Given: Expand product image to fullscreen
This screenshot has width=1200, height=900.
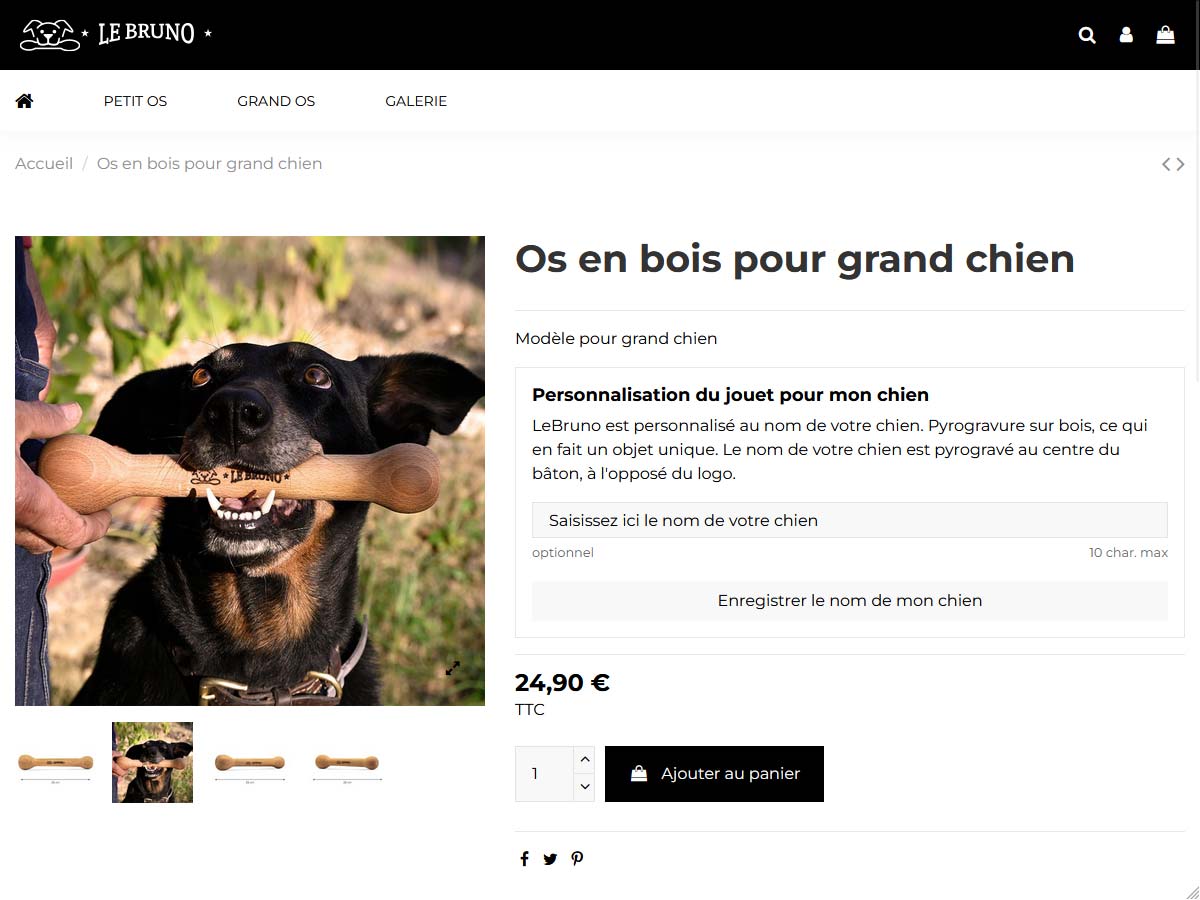Looking at the screenshot, I should tap(453, 668).
